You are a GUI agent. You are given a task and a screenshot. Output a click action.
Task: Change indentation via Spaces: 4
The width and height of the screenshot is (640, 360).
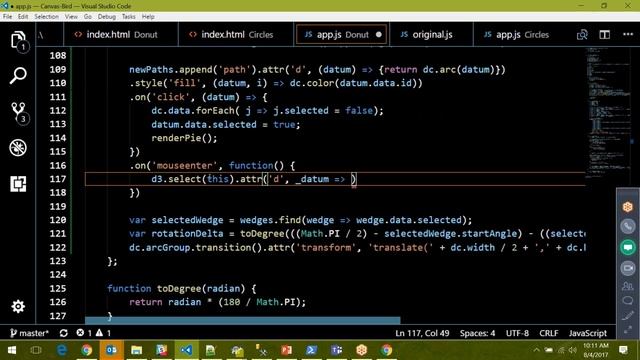pyautogui.click(x=477, y=333)
